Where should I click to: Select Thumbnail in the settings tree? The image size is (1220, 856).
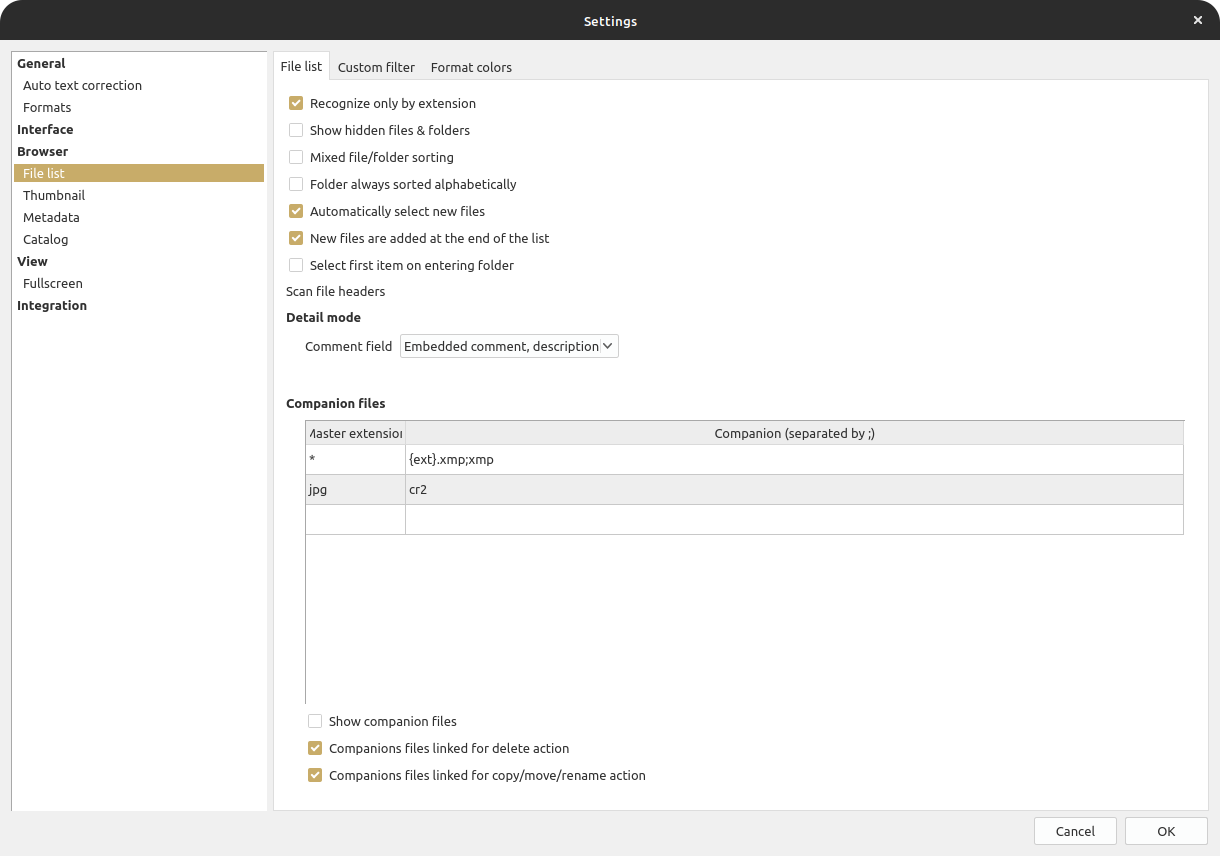click(x=54, y=195)
